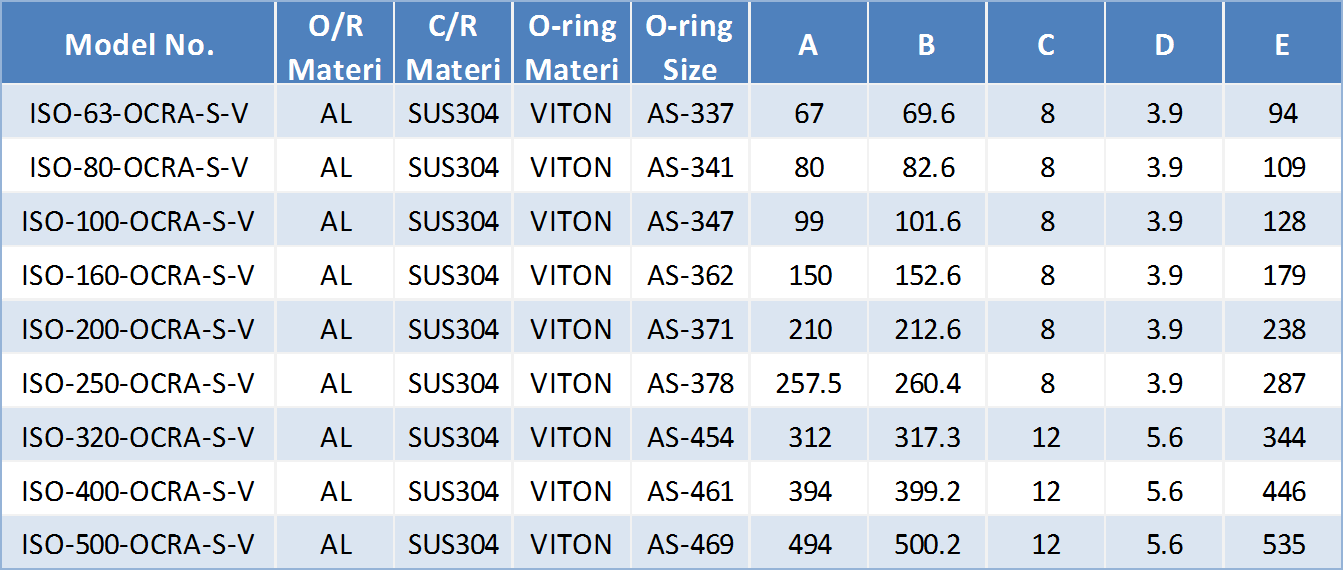Select the ISO-500-OCRA-S-V model cell
This screenshot has width=1344, height=571.
pyautogui.click(x=139, y=544)
